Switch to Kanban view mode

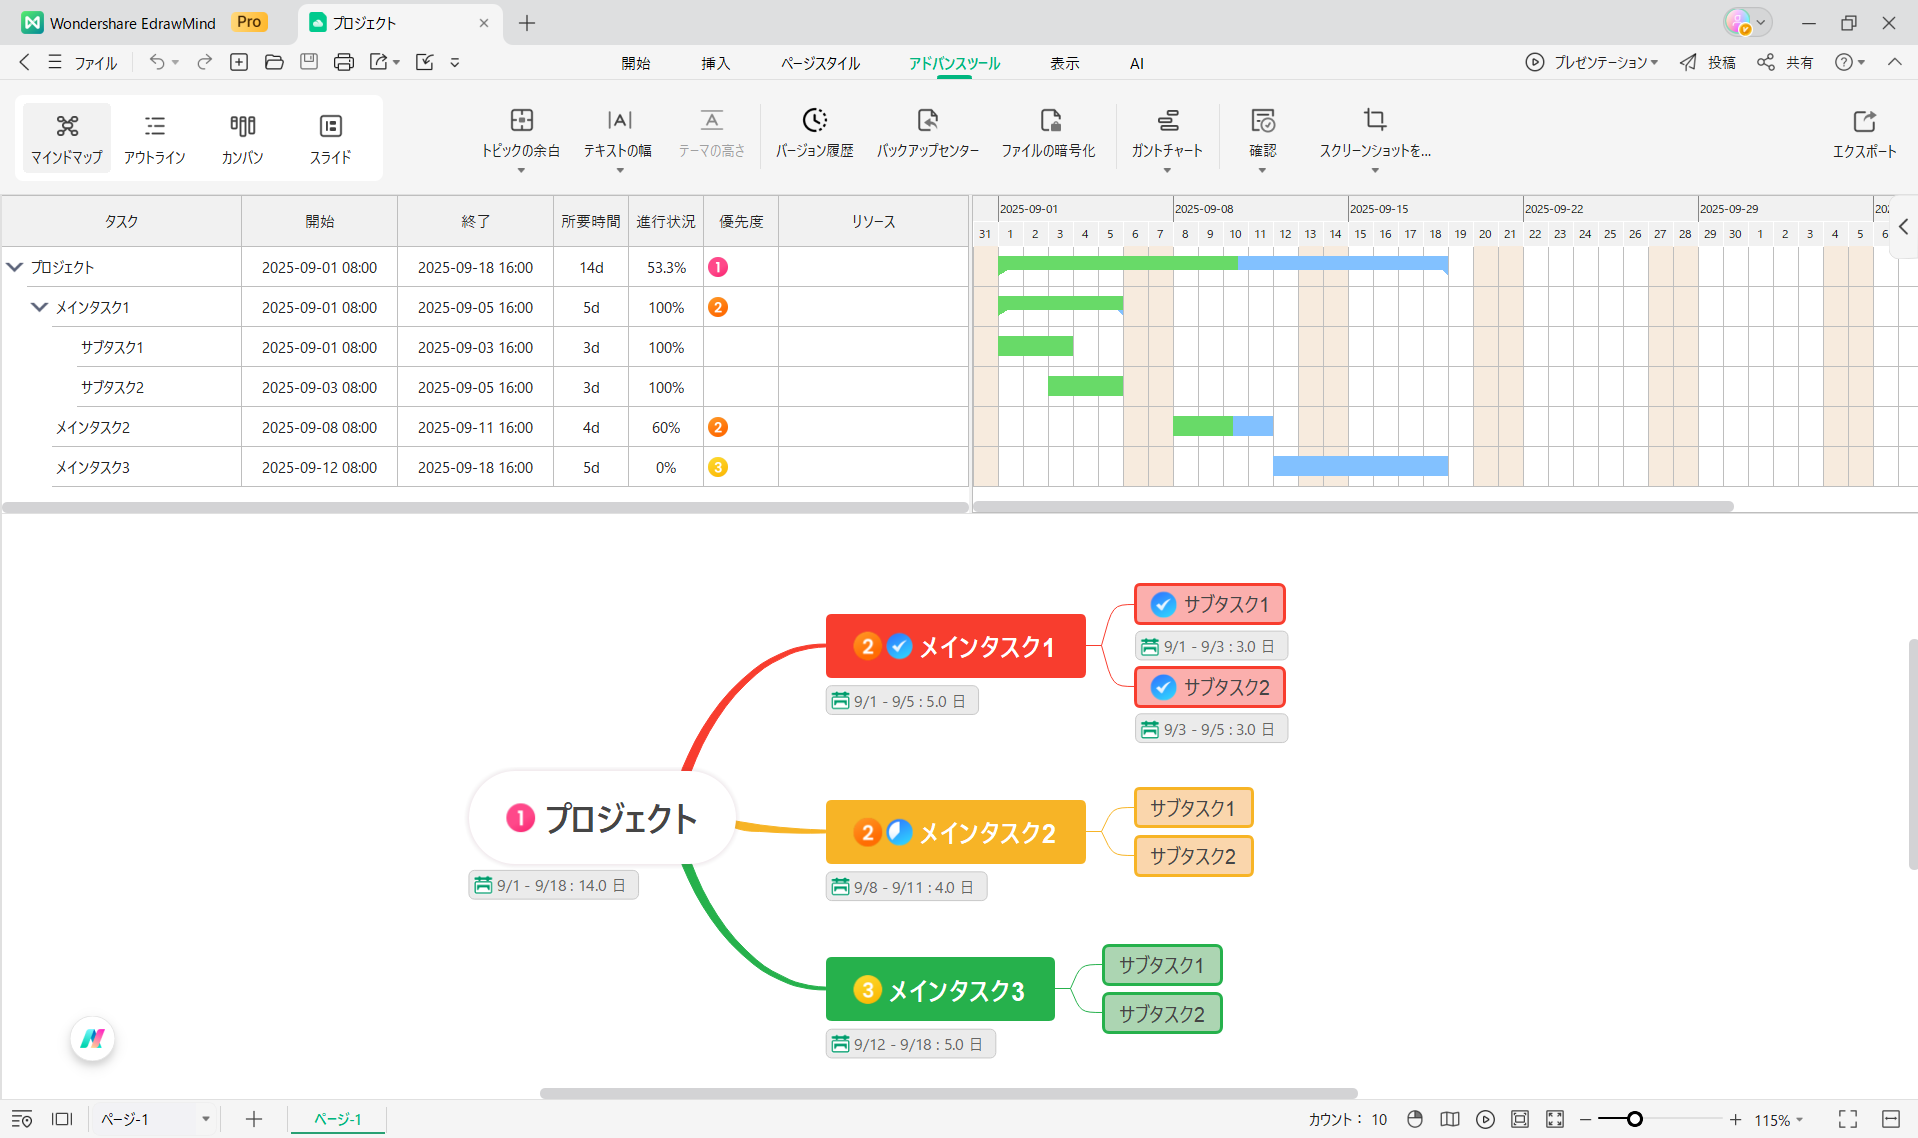click(242, 139)
